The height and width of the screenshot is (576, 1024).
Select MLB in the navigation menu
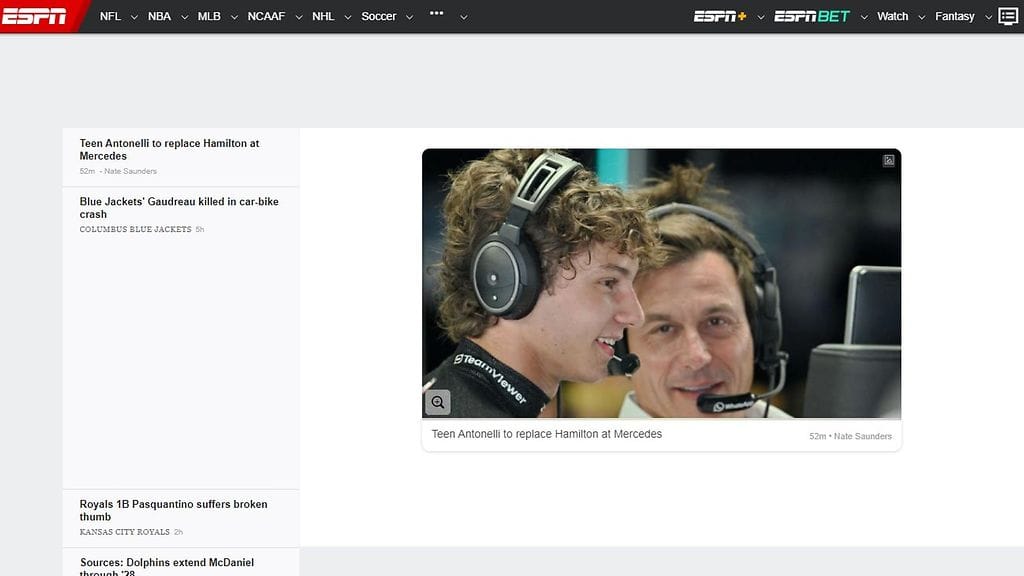pos(209,16)
